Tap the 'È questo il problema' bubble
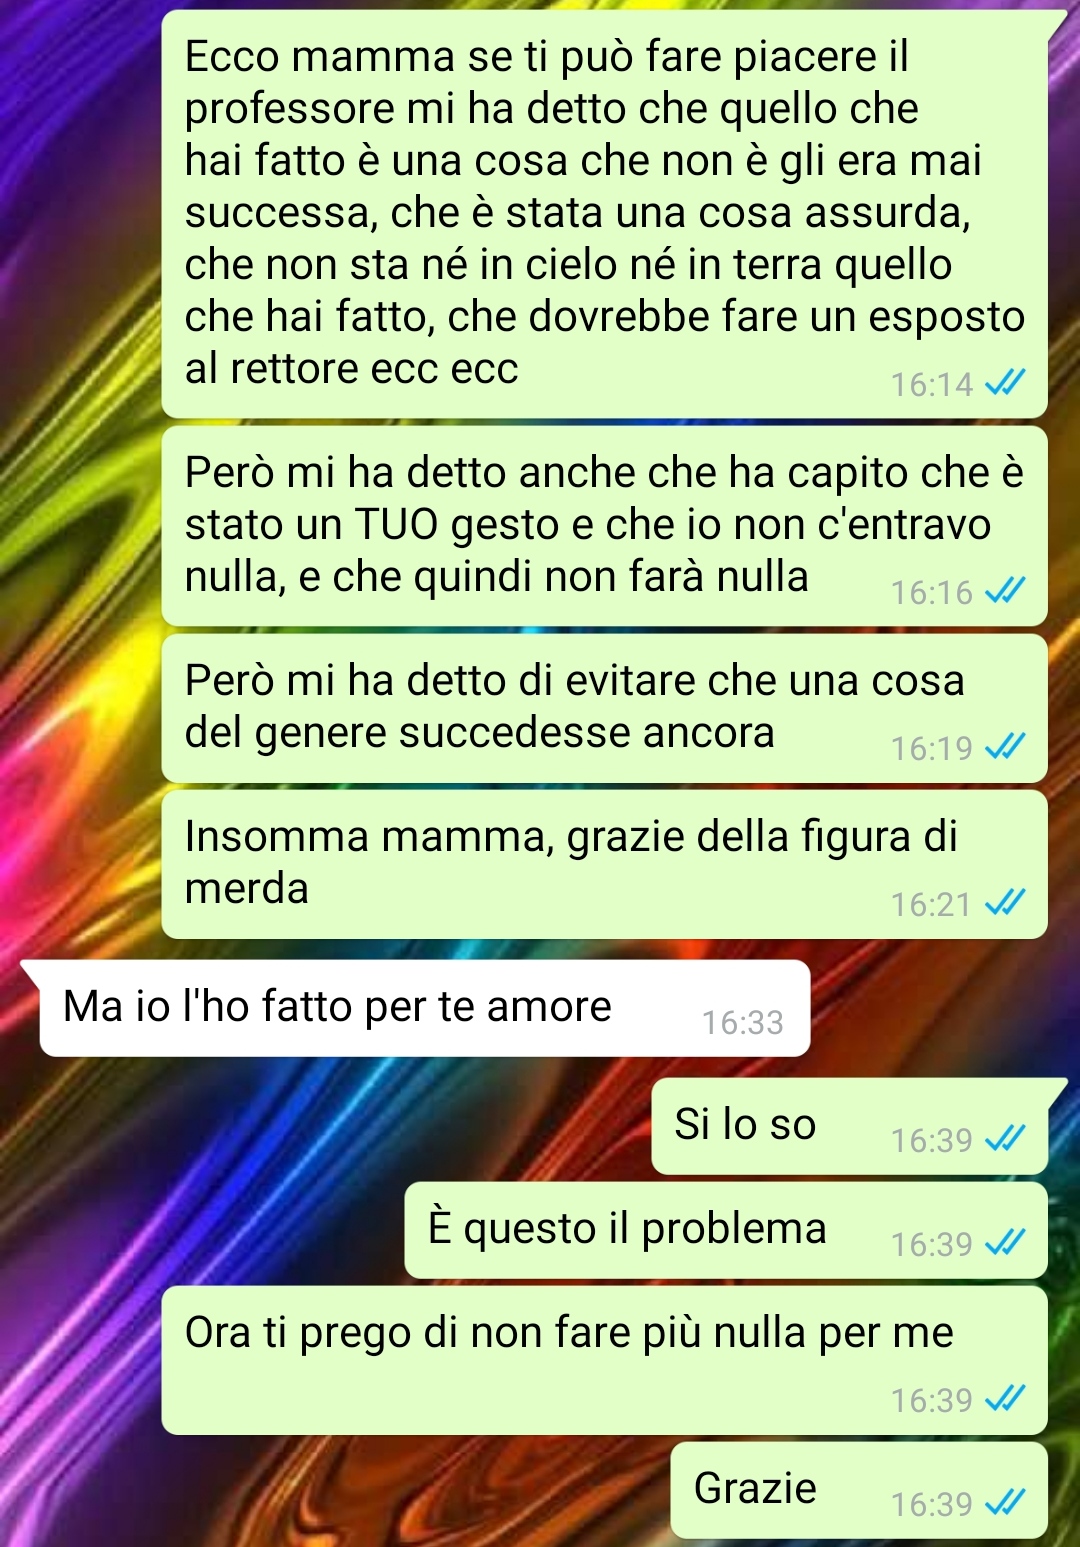1080x1547 pixels. click(x=726, y=1230)
